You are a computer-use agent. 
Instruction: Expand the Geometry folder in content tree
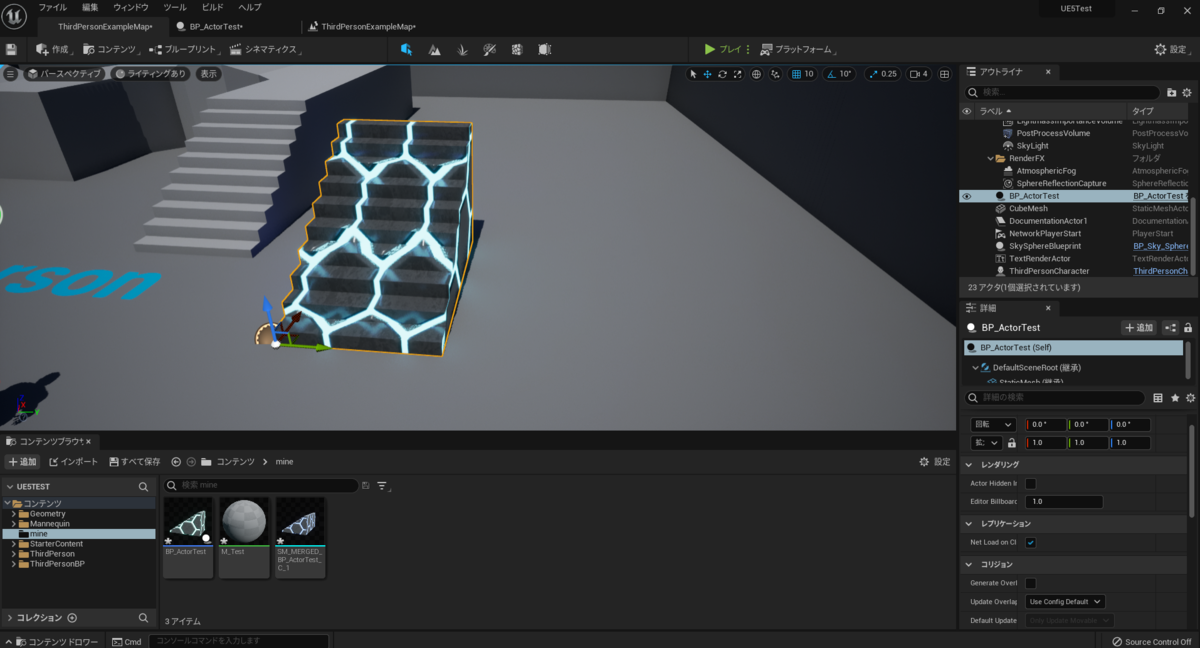click(x=13, y=513)
